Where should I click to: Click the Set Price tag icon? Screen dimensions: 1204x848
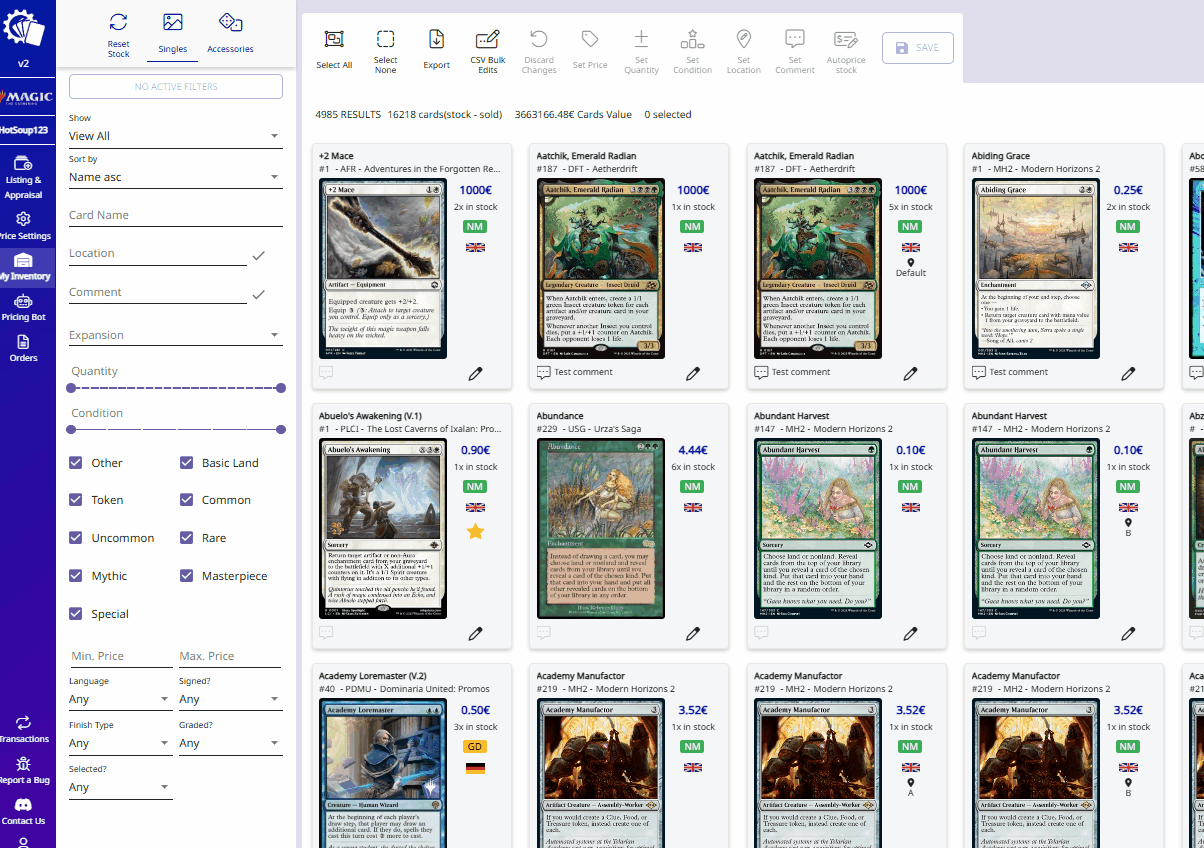(590, 39)
